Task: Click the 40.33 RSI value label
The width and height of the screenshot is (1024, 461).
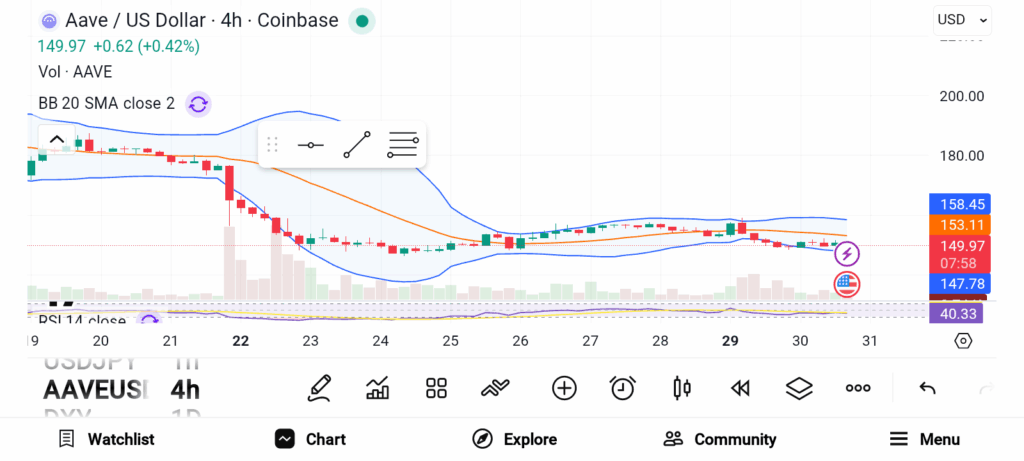Action: coord(957,314)
